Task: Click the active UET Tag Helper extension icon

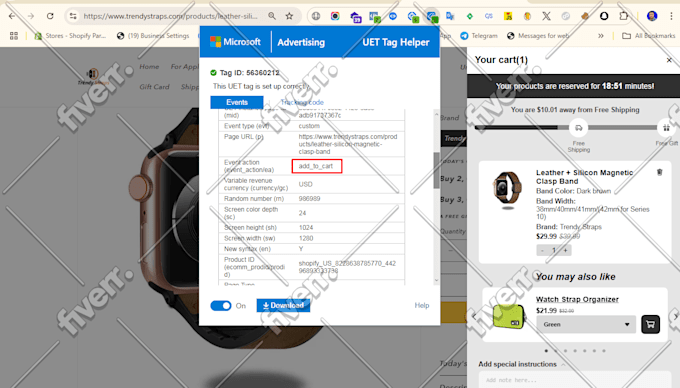Action: [x=432, y=16]
